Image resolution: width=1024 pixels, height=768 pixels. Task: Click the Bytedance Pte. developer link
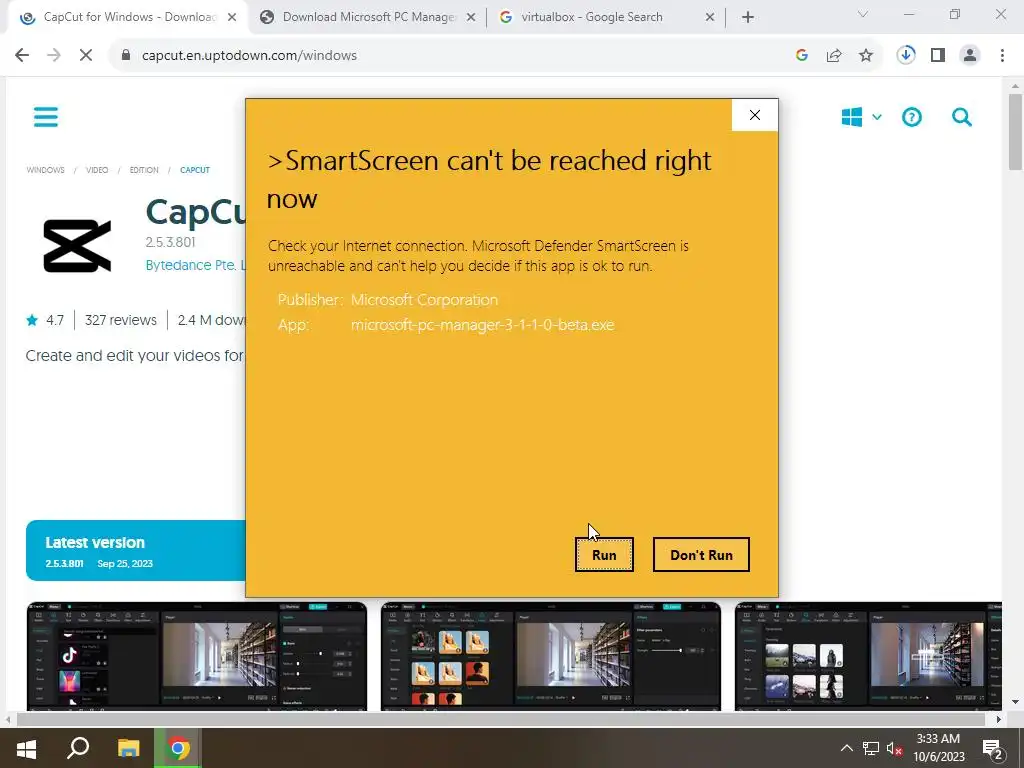coord(195,264)
